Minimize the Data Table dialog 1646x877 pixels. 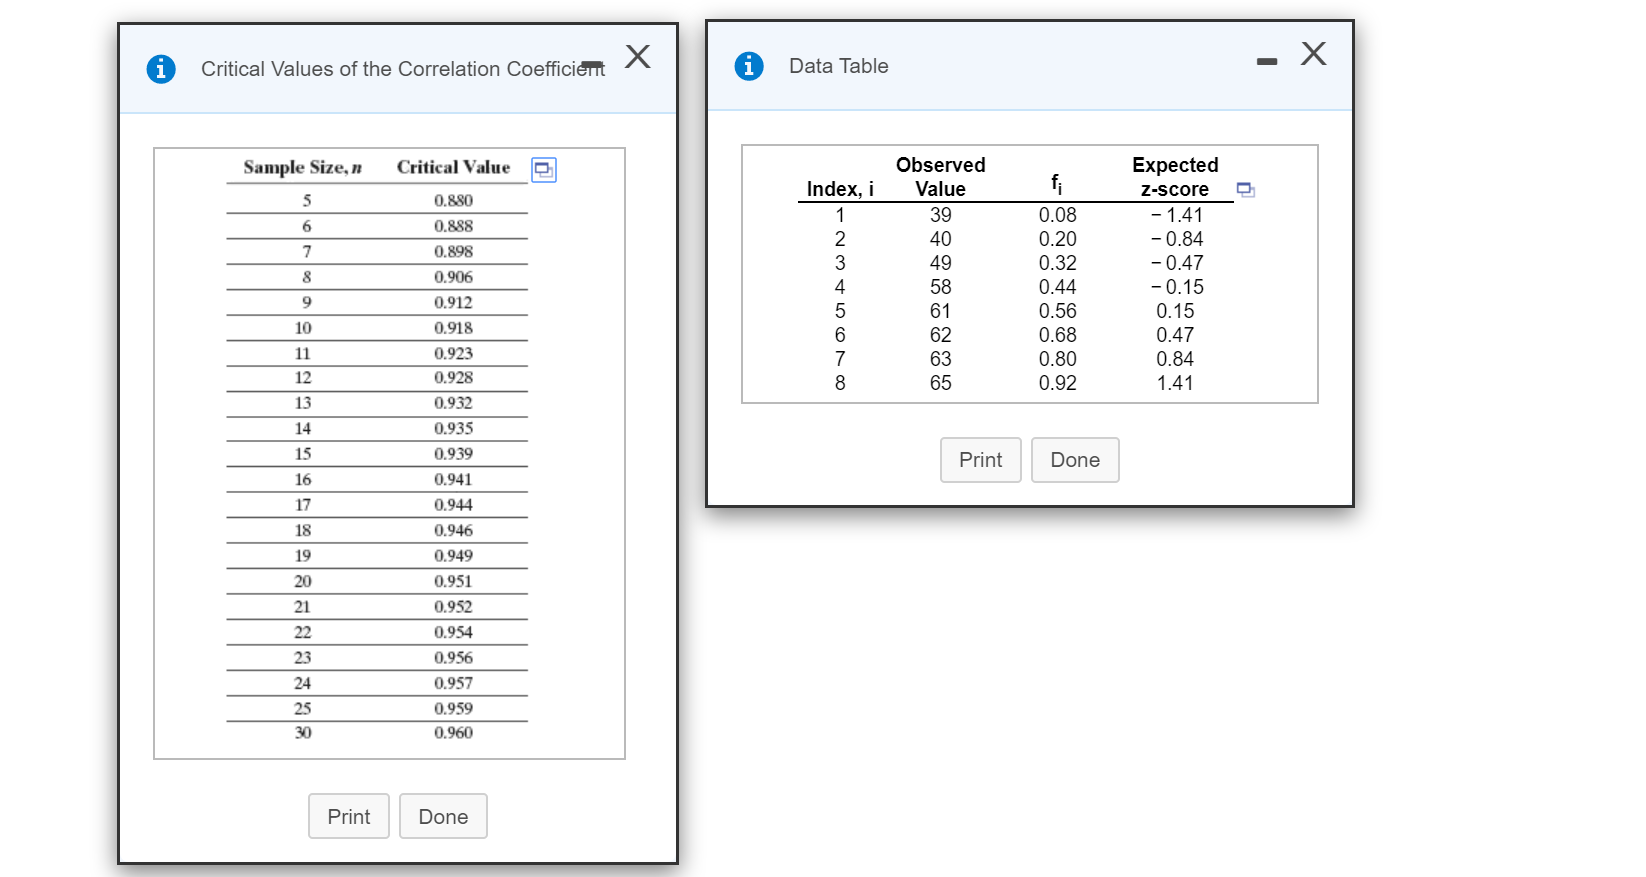pos(1267,62)
